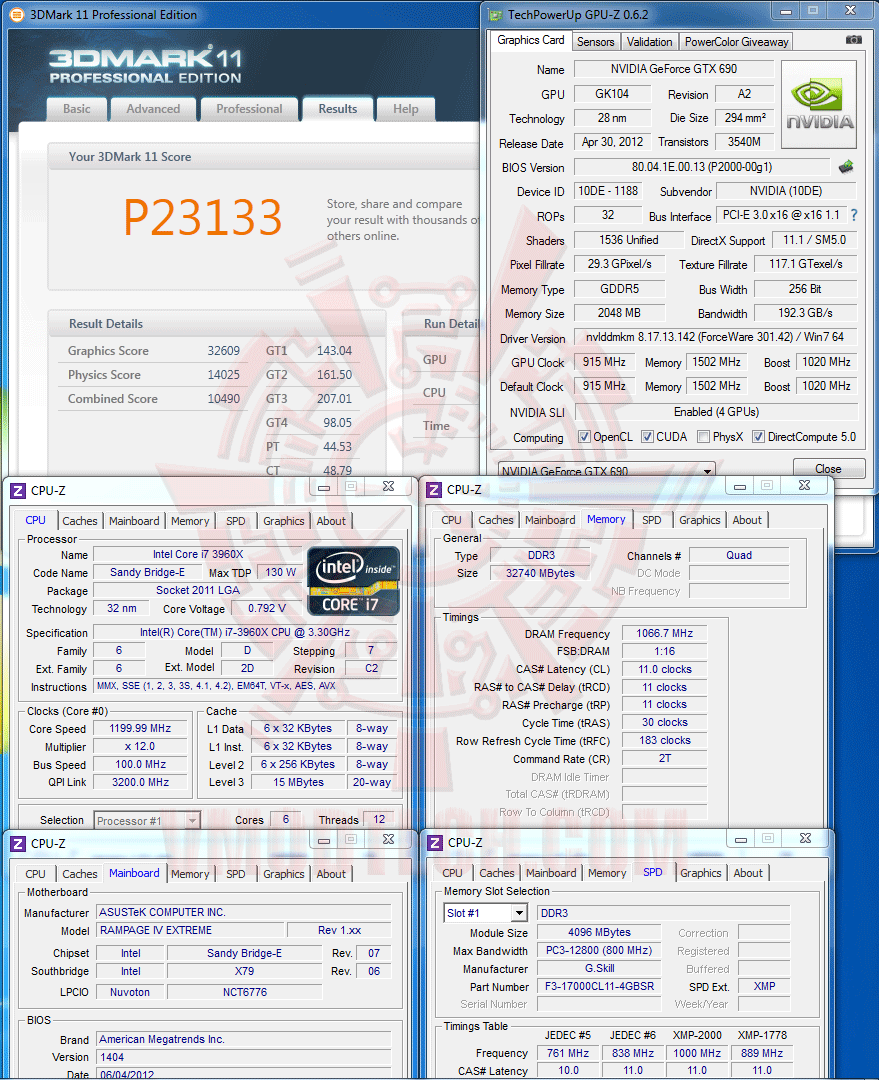Open CPU tab in the CPU-Z Mainboard window
Screen dimensions: 879x1080
35,873
